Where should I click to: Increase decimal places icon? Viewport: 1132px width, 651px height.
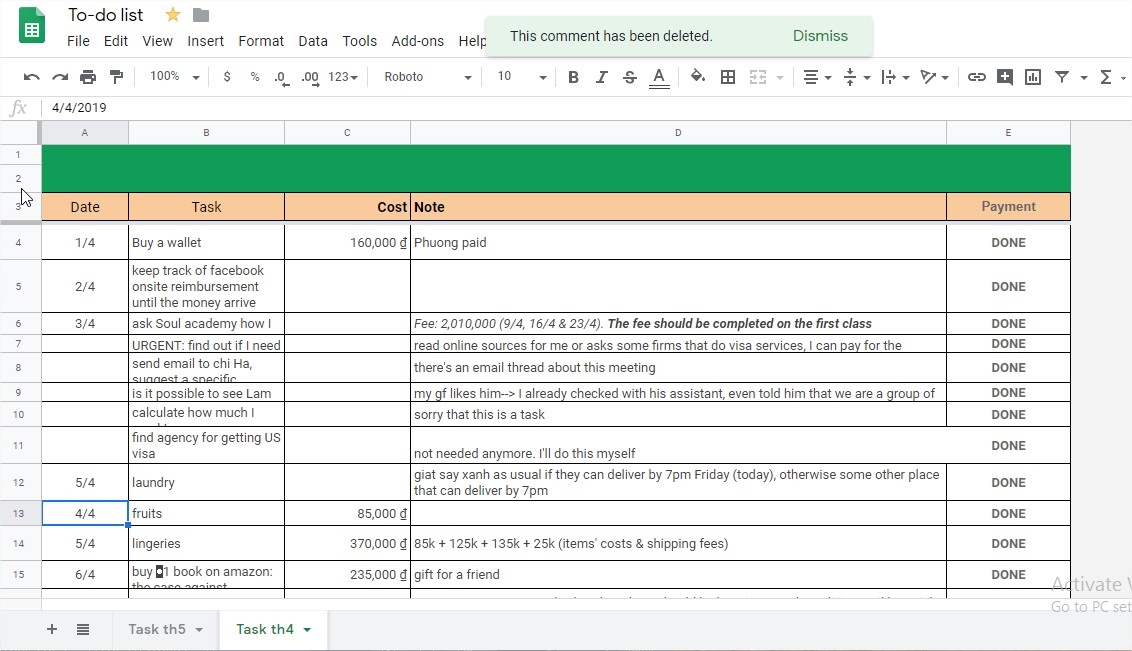310,78
